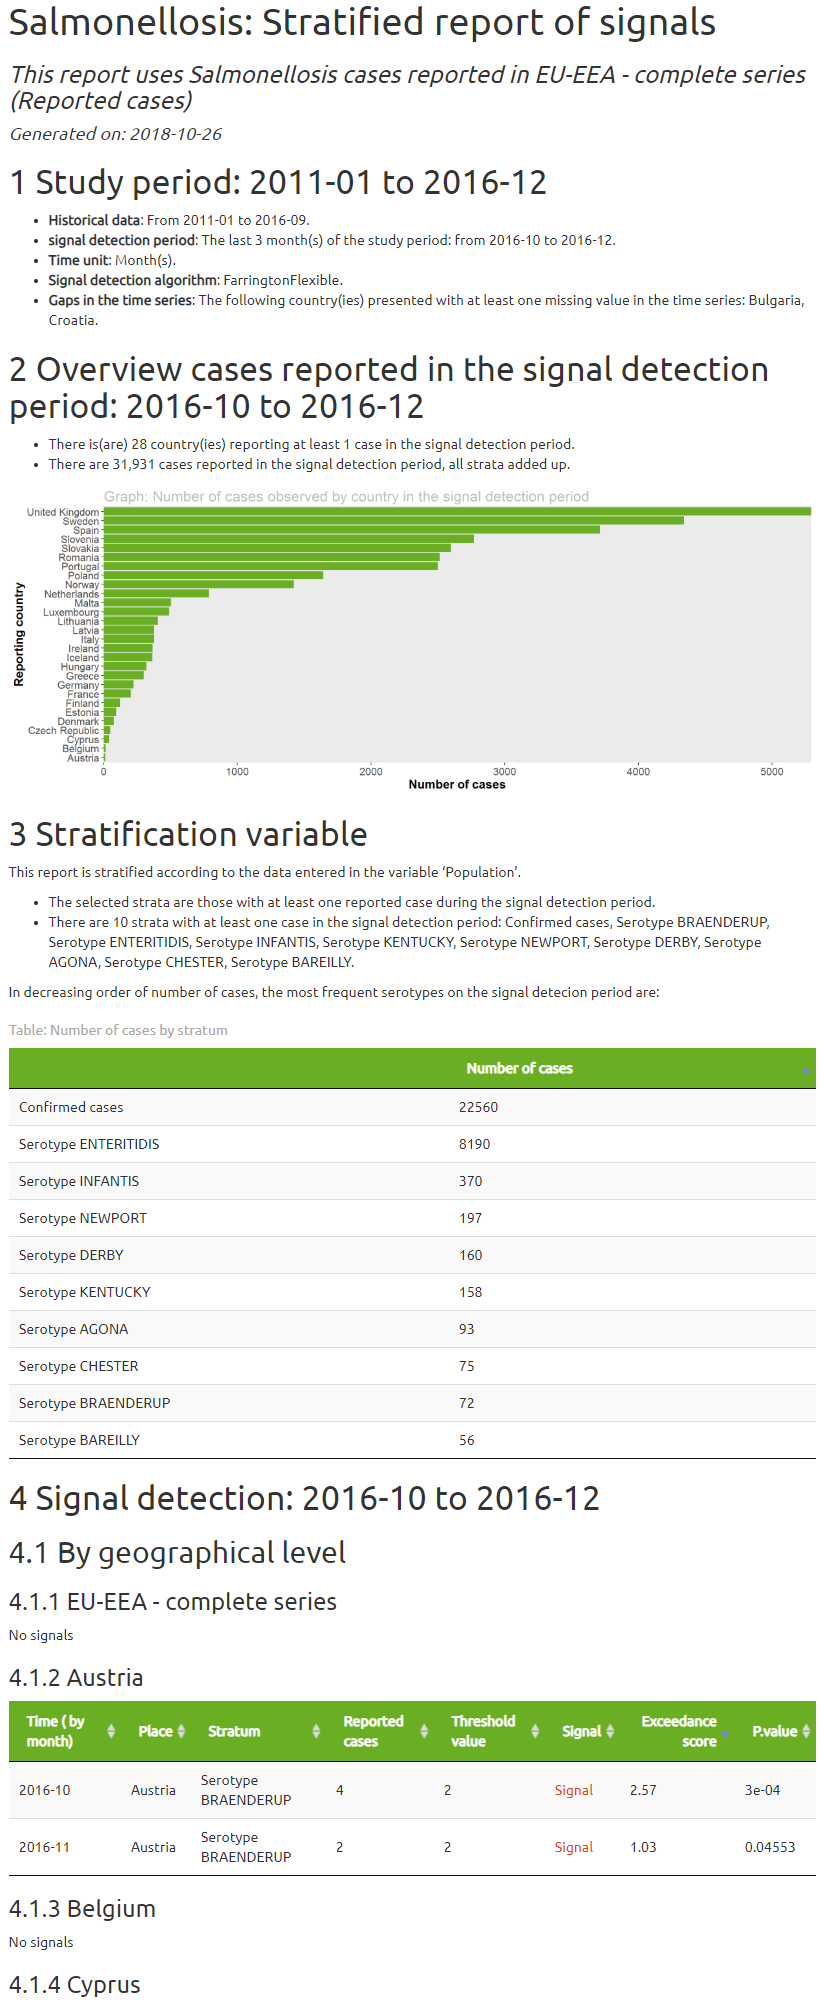820x2004 pixels.
Task: Click sort arrows beside Threshold value header
Action: [x=535, y=1731]
